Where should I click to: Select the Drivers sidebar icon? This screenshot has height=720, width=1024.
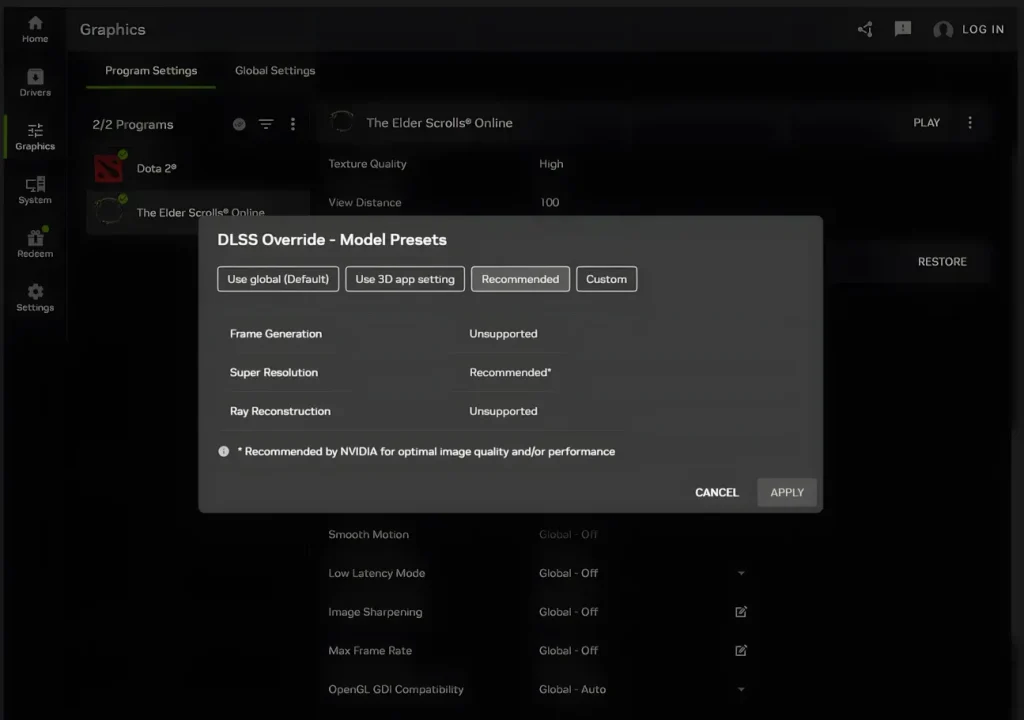(x=34, y=82)
